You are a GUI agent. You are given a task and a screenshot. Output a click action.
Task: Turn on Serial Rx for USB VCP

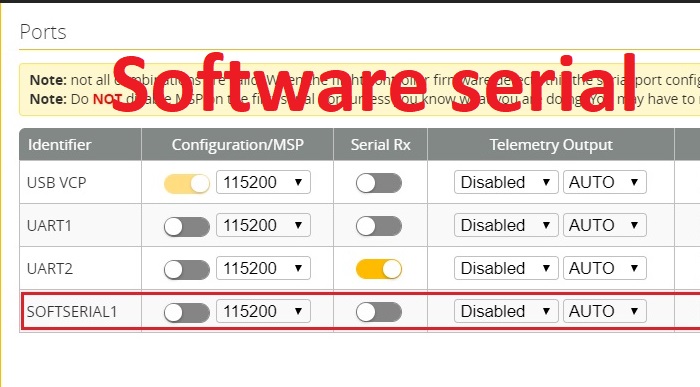[x=379, y=183]
